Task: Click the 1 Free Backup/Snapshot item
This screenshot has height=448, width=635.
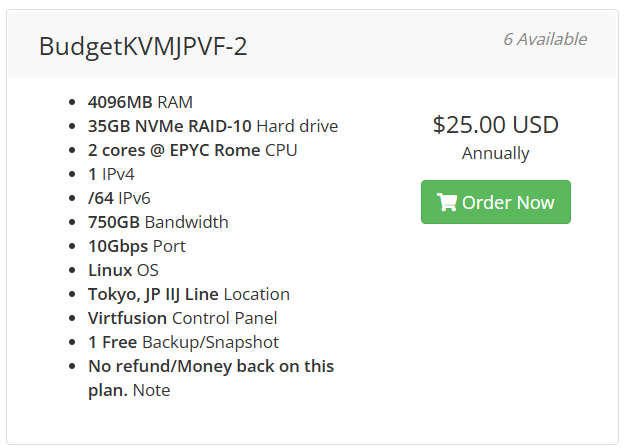Action: pyautogui.click(x=183, y=342)
